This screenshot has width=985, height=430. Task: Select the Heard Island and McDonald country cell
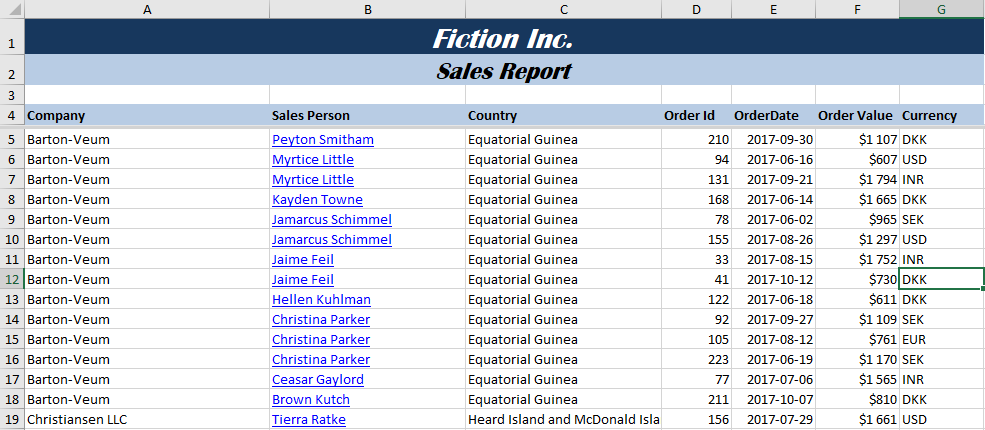(x=563, y=420)
